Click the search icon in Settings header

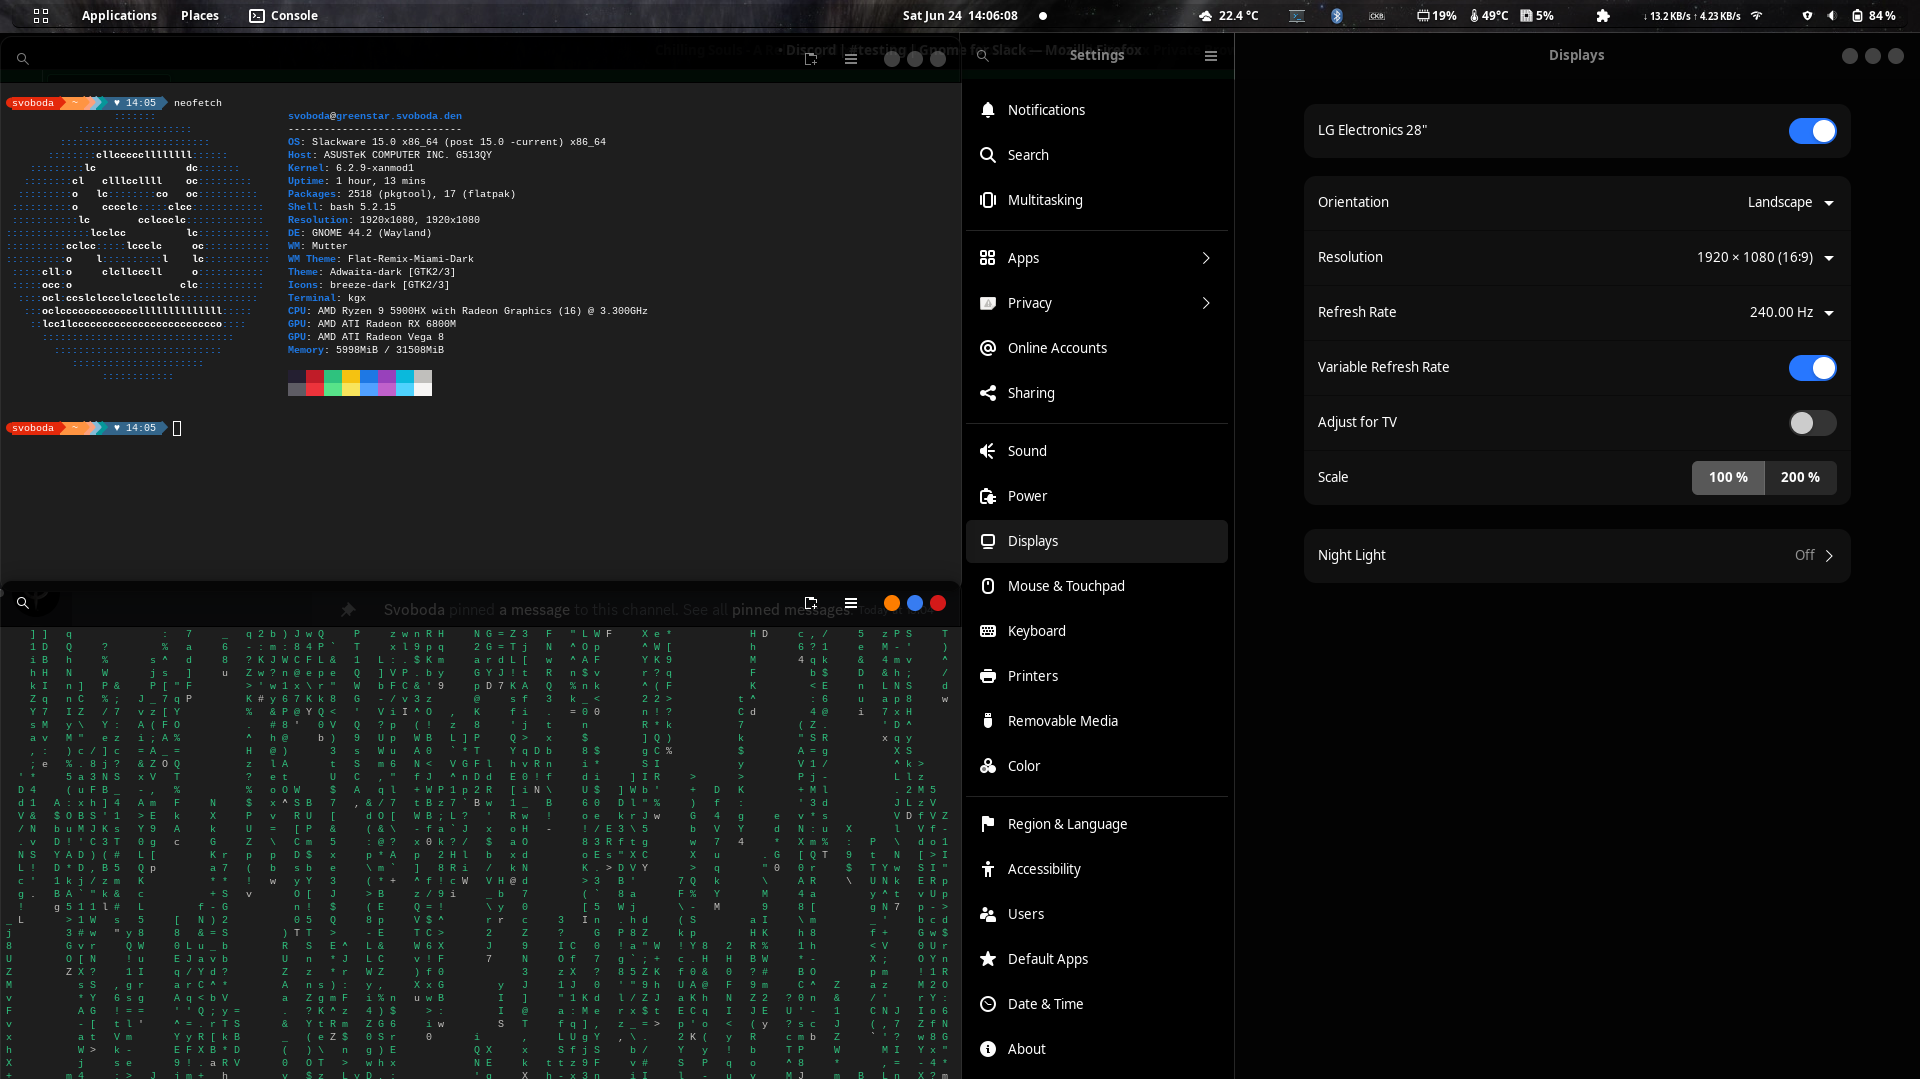983,56
